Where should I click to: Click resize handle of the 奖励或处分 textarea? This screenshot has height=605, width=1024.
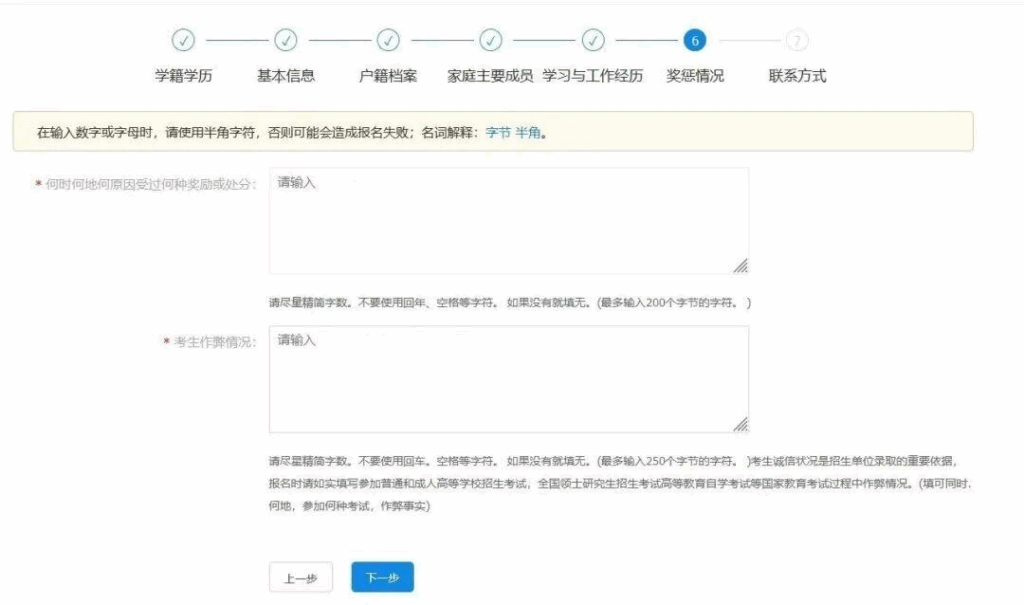click(x=740, y=266)
